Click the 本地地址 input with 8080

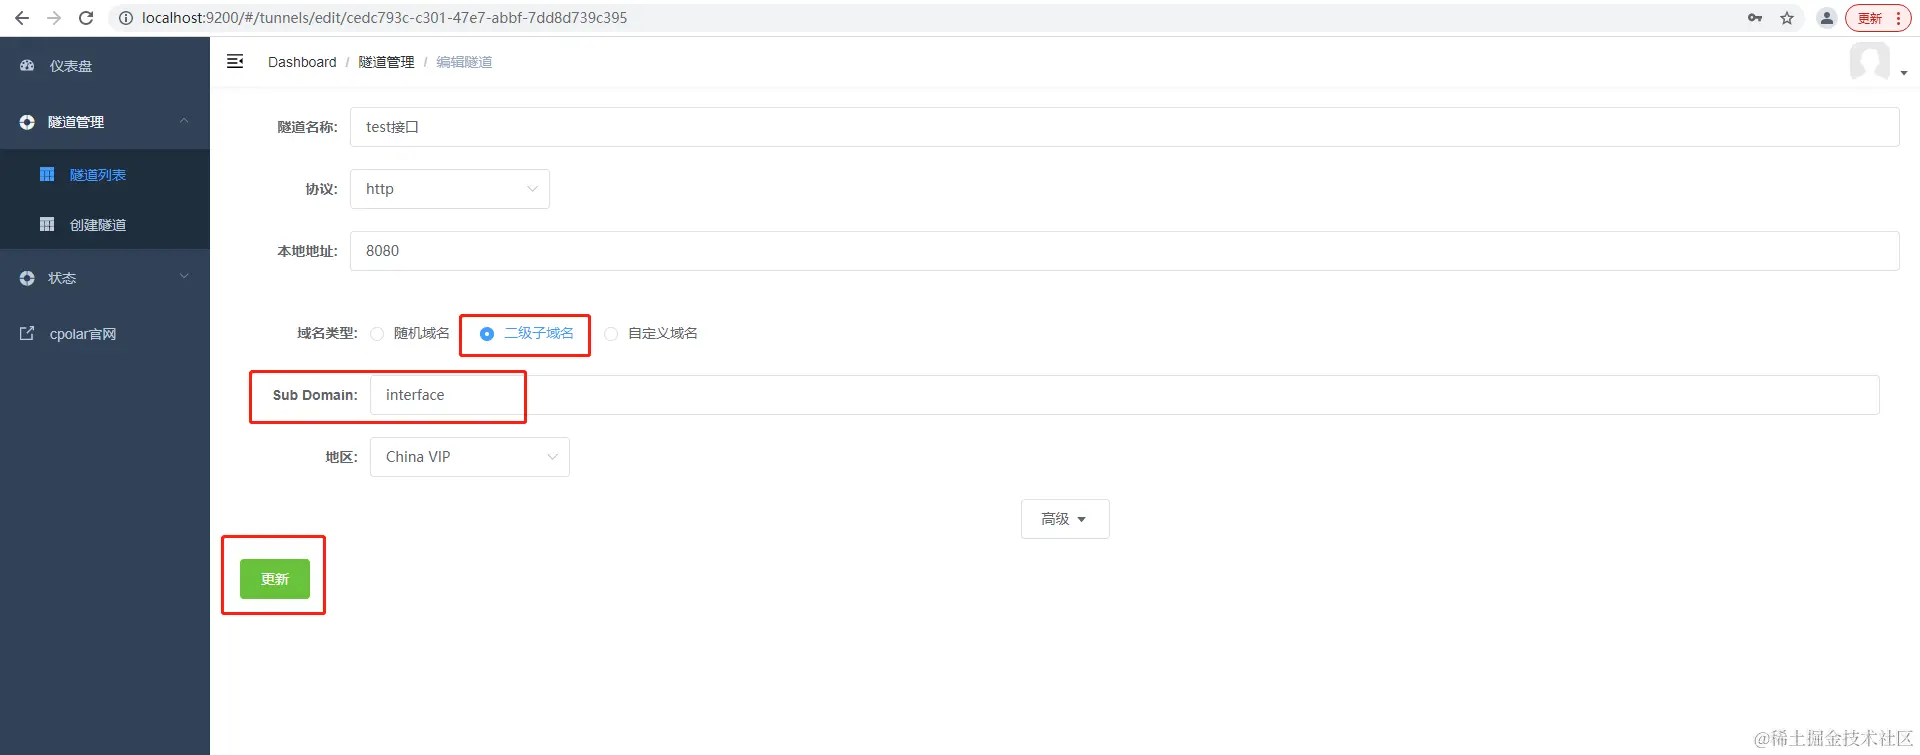click(1124, 251)
